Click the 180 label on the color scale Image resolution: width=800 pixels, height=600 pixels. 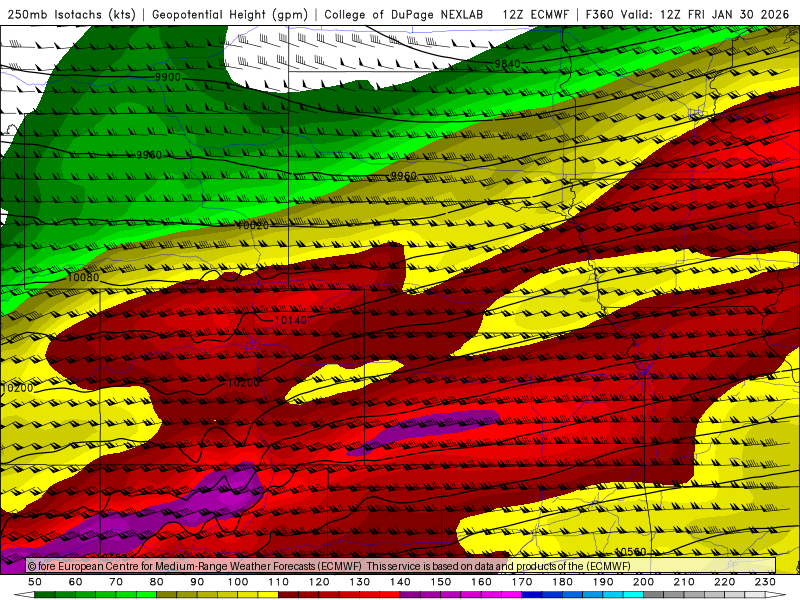click(562, 582)
